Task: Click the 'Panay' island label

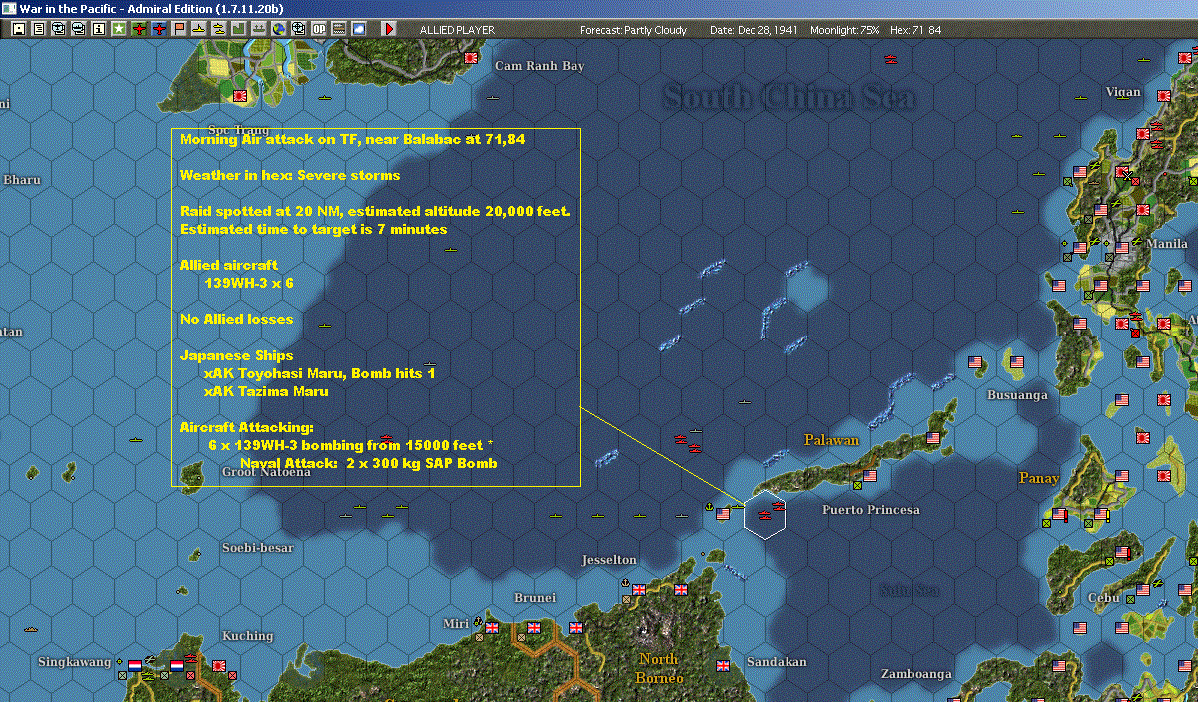Action: (x=1038, y=478)
